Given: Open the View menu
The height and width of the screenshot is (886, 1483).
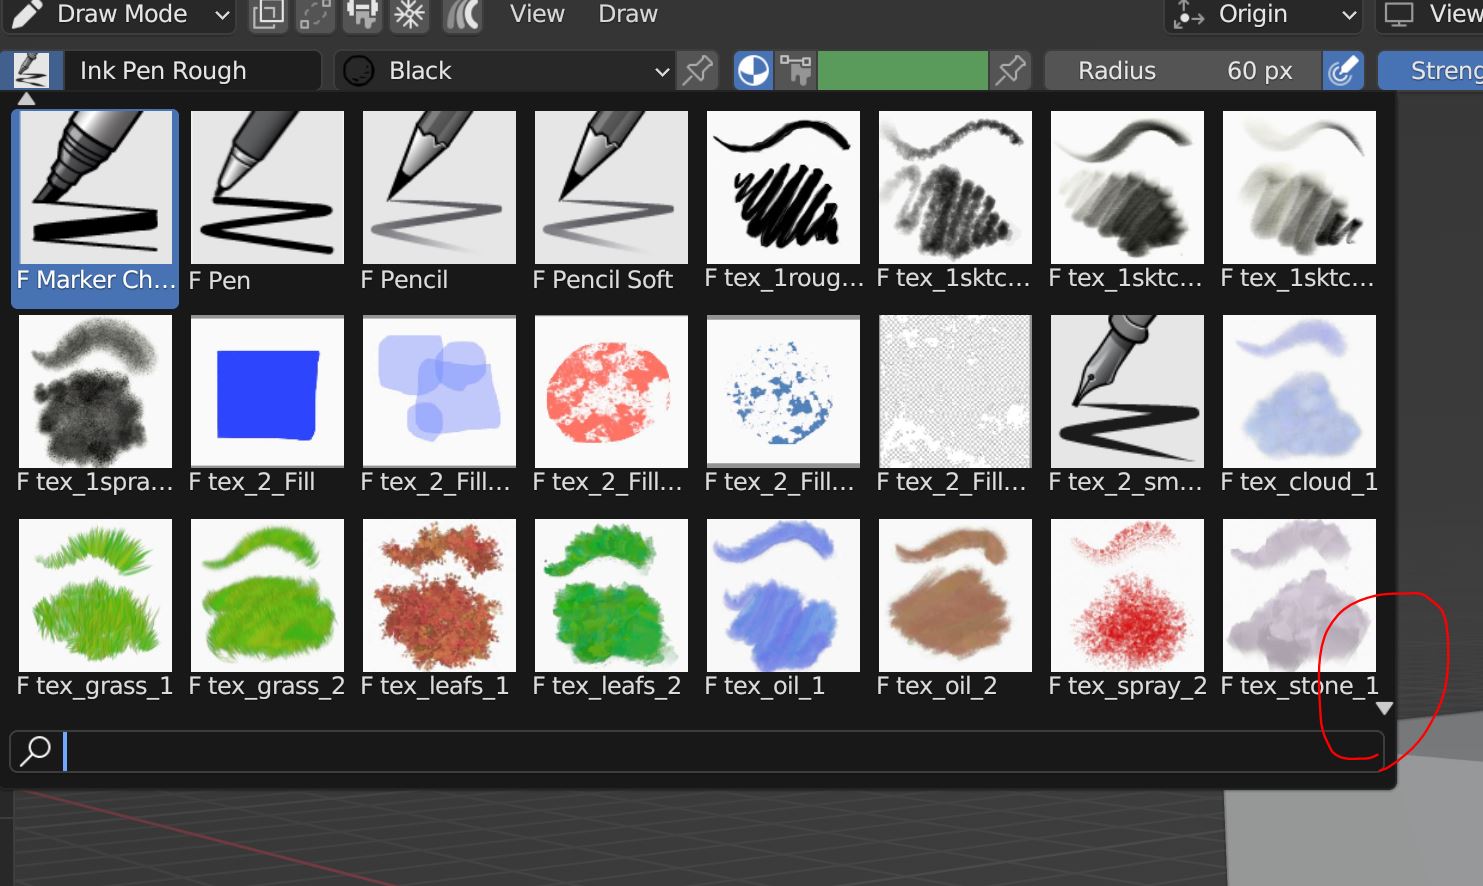Looking at the screenshot, I should [537, 14].
